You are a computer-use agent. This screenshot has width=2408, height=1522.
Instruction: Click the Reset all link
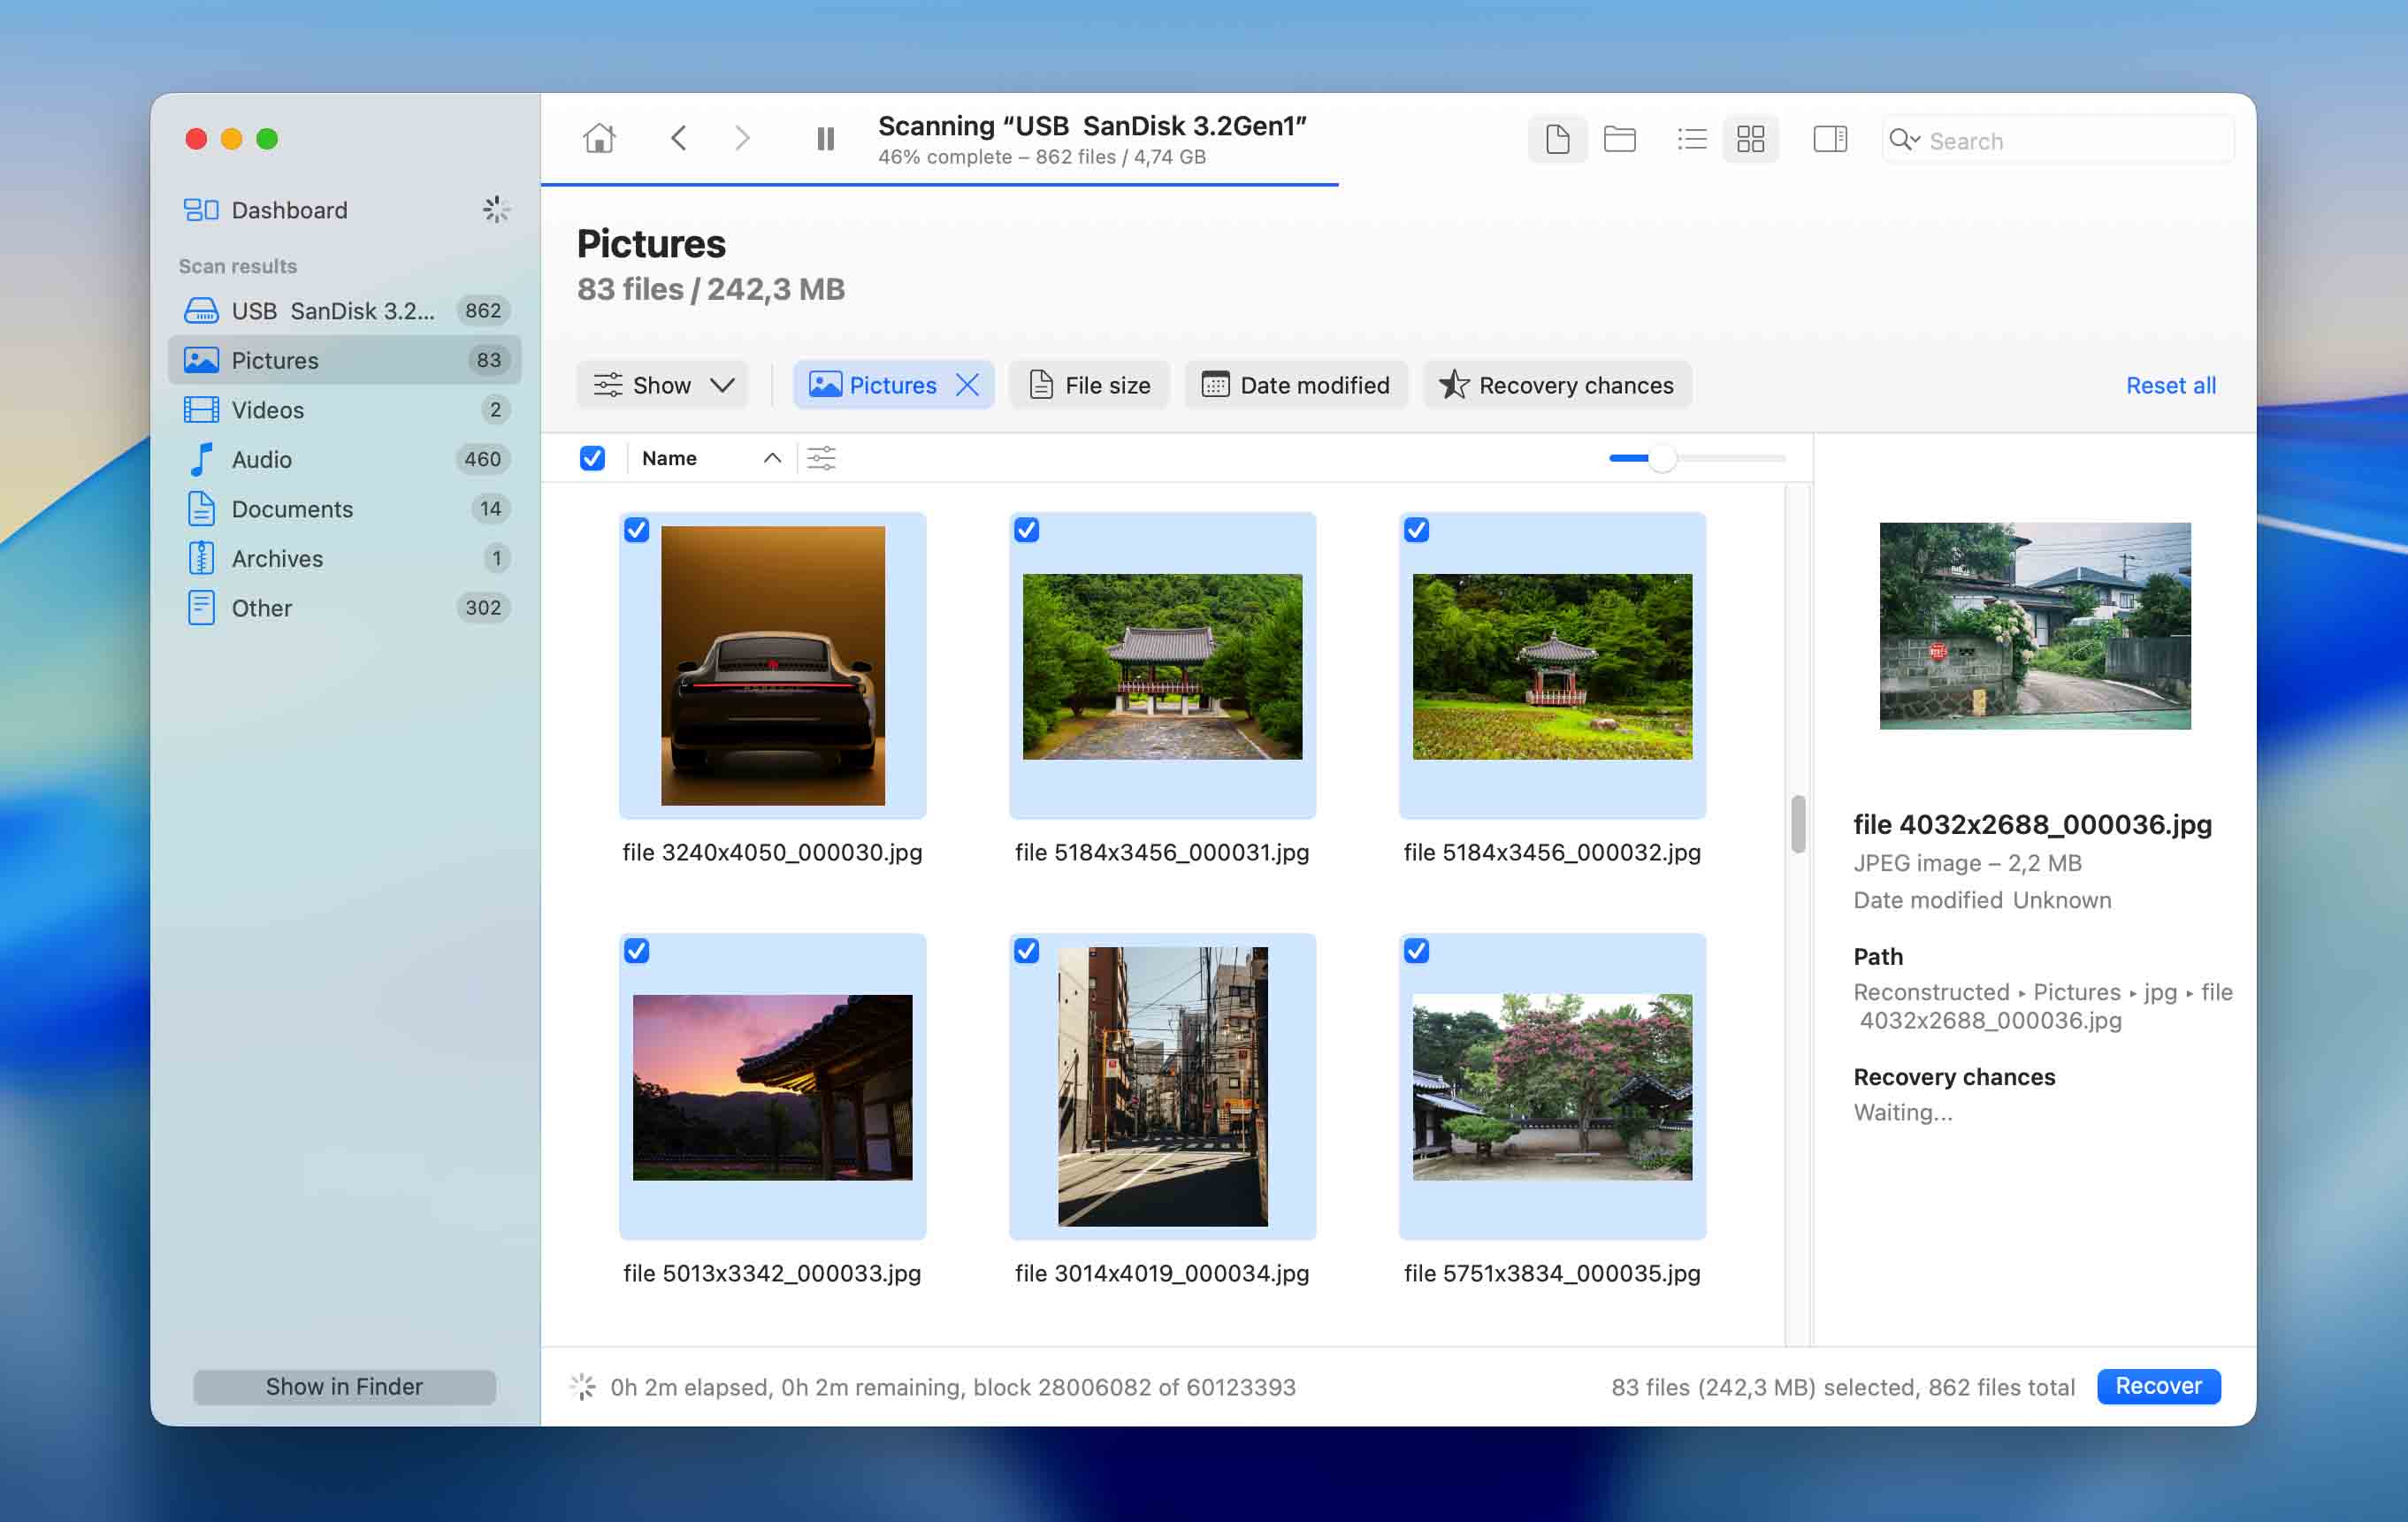tap(2170, 385)
